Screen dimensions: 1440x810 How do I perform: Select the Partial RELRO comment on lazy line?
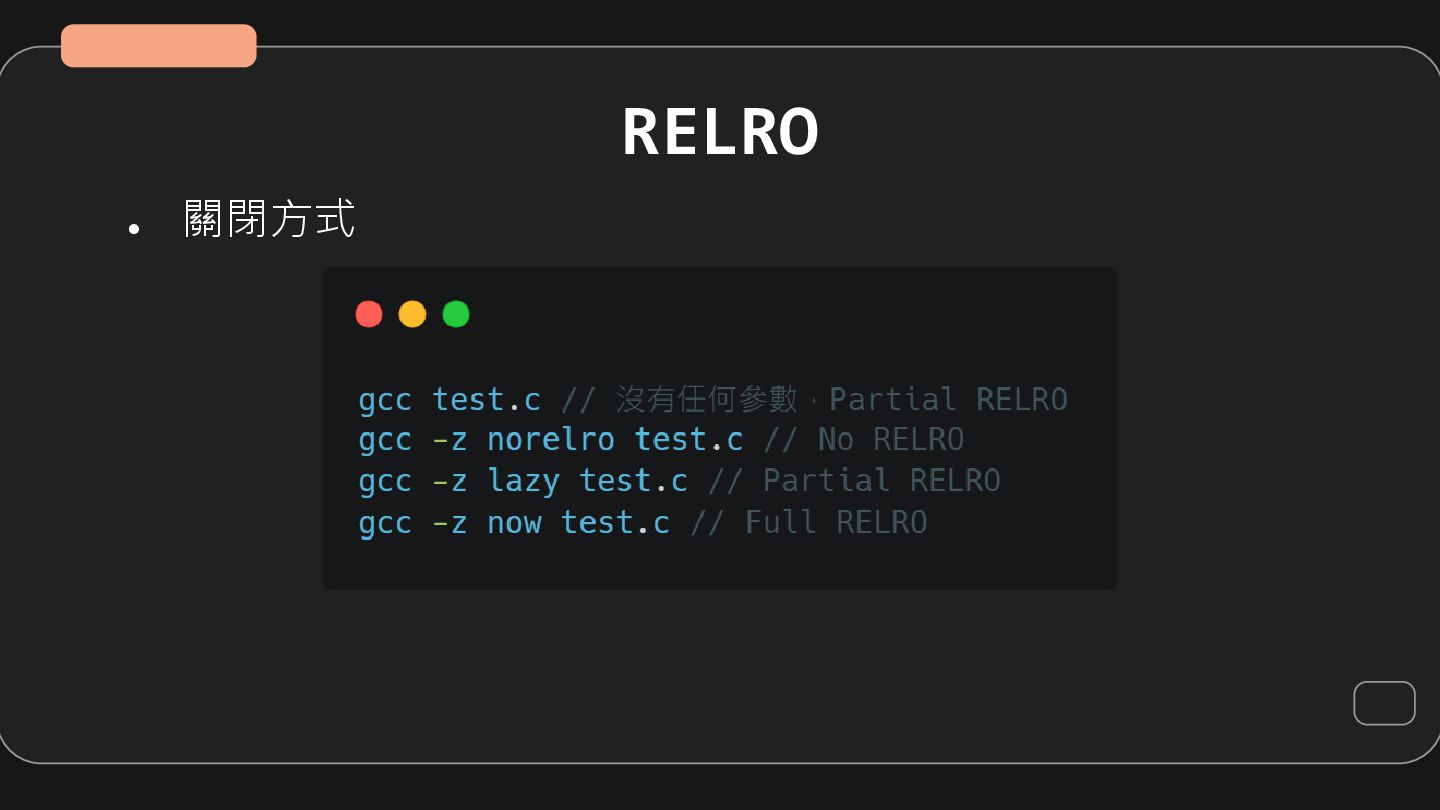click(x=881, y=481)
